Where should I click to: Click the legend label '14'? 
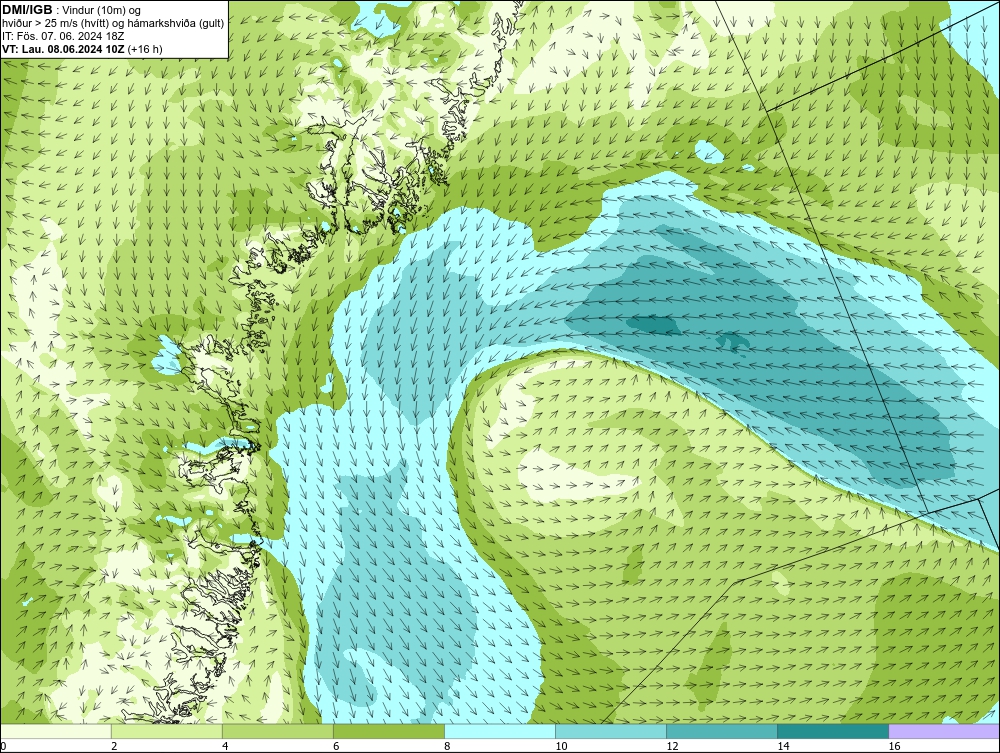click(x=783, y=747)
